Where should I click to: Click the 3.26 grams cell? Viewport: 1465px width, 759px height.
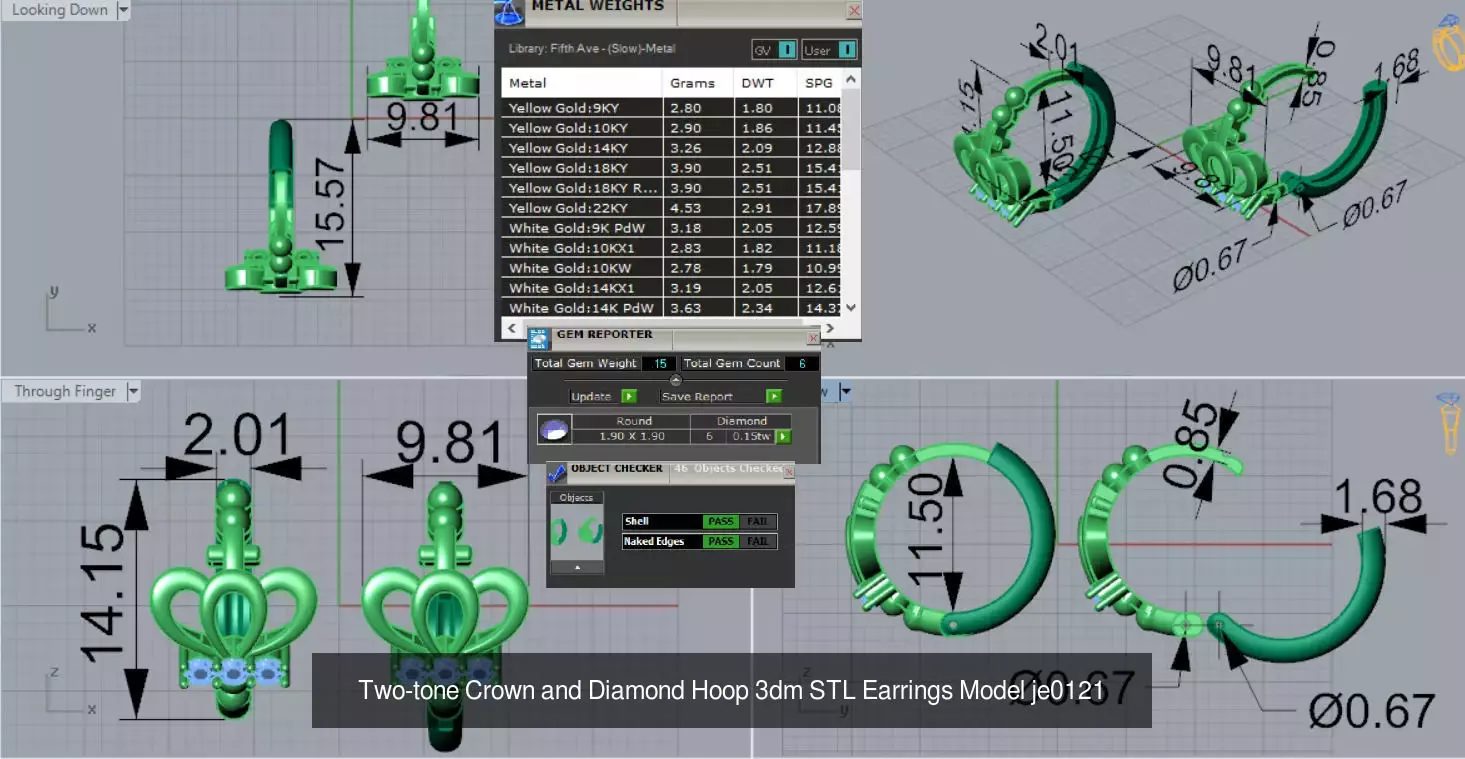pos(698,148)
